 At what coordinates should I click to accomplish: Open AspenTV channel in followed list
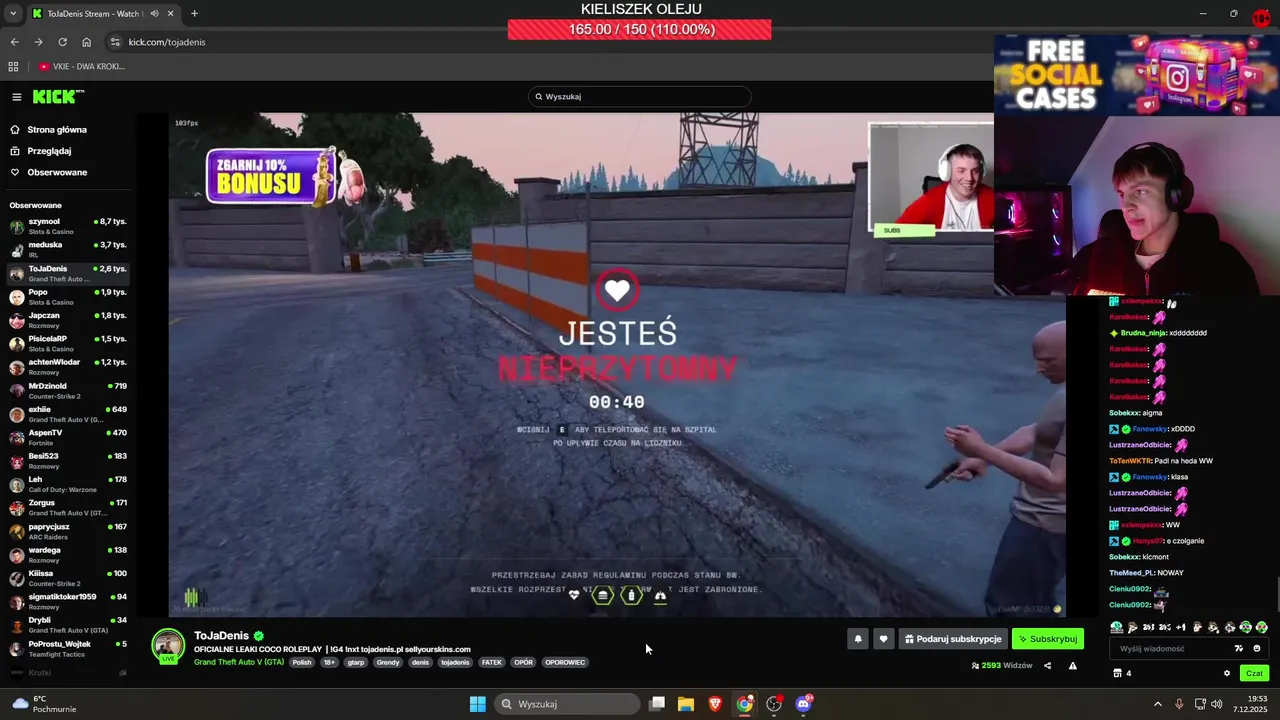(68, 437)
